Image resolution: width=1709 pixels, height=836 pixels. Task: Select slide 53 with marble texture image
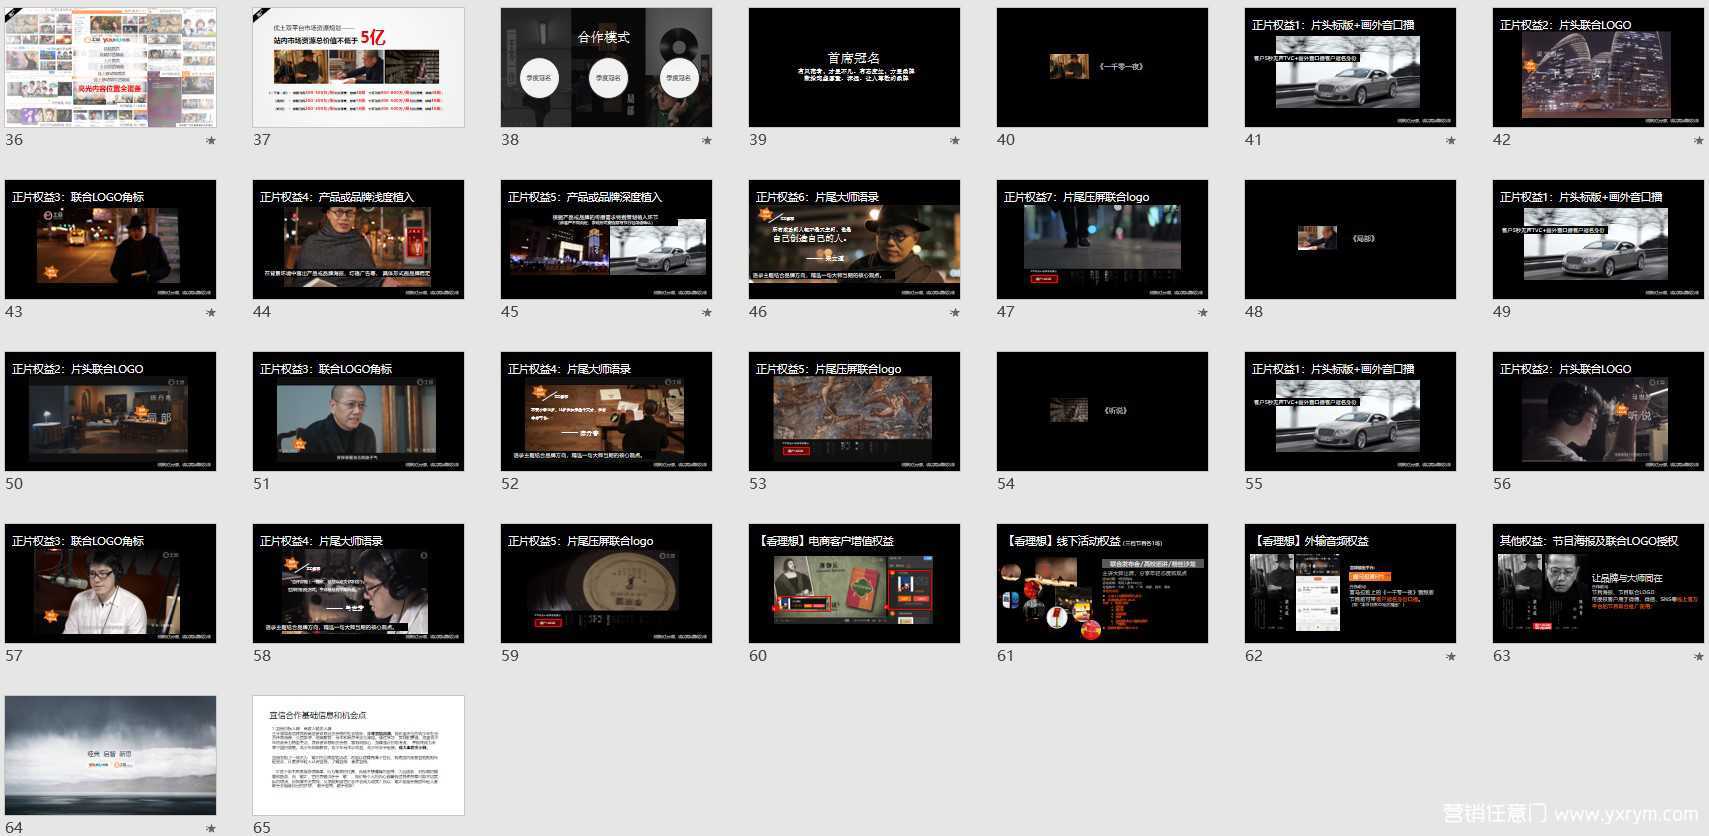click(x=854, y=411)
